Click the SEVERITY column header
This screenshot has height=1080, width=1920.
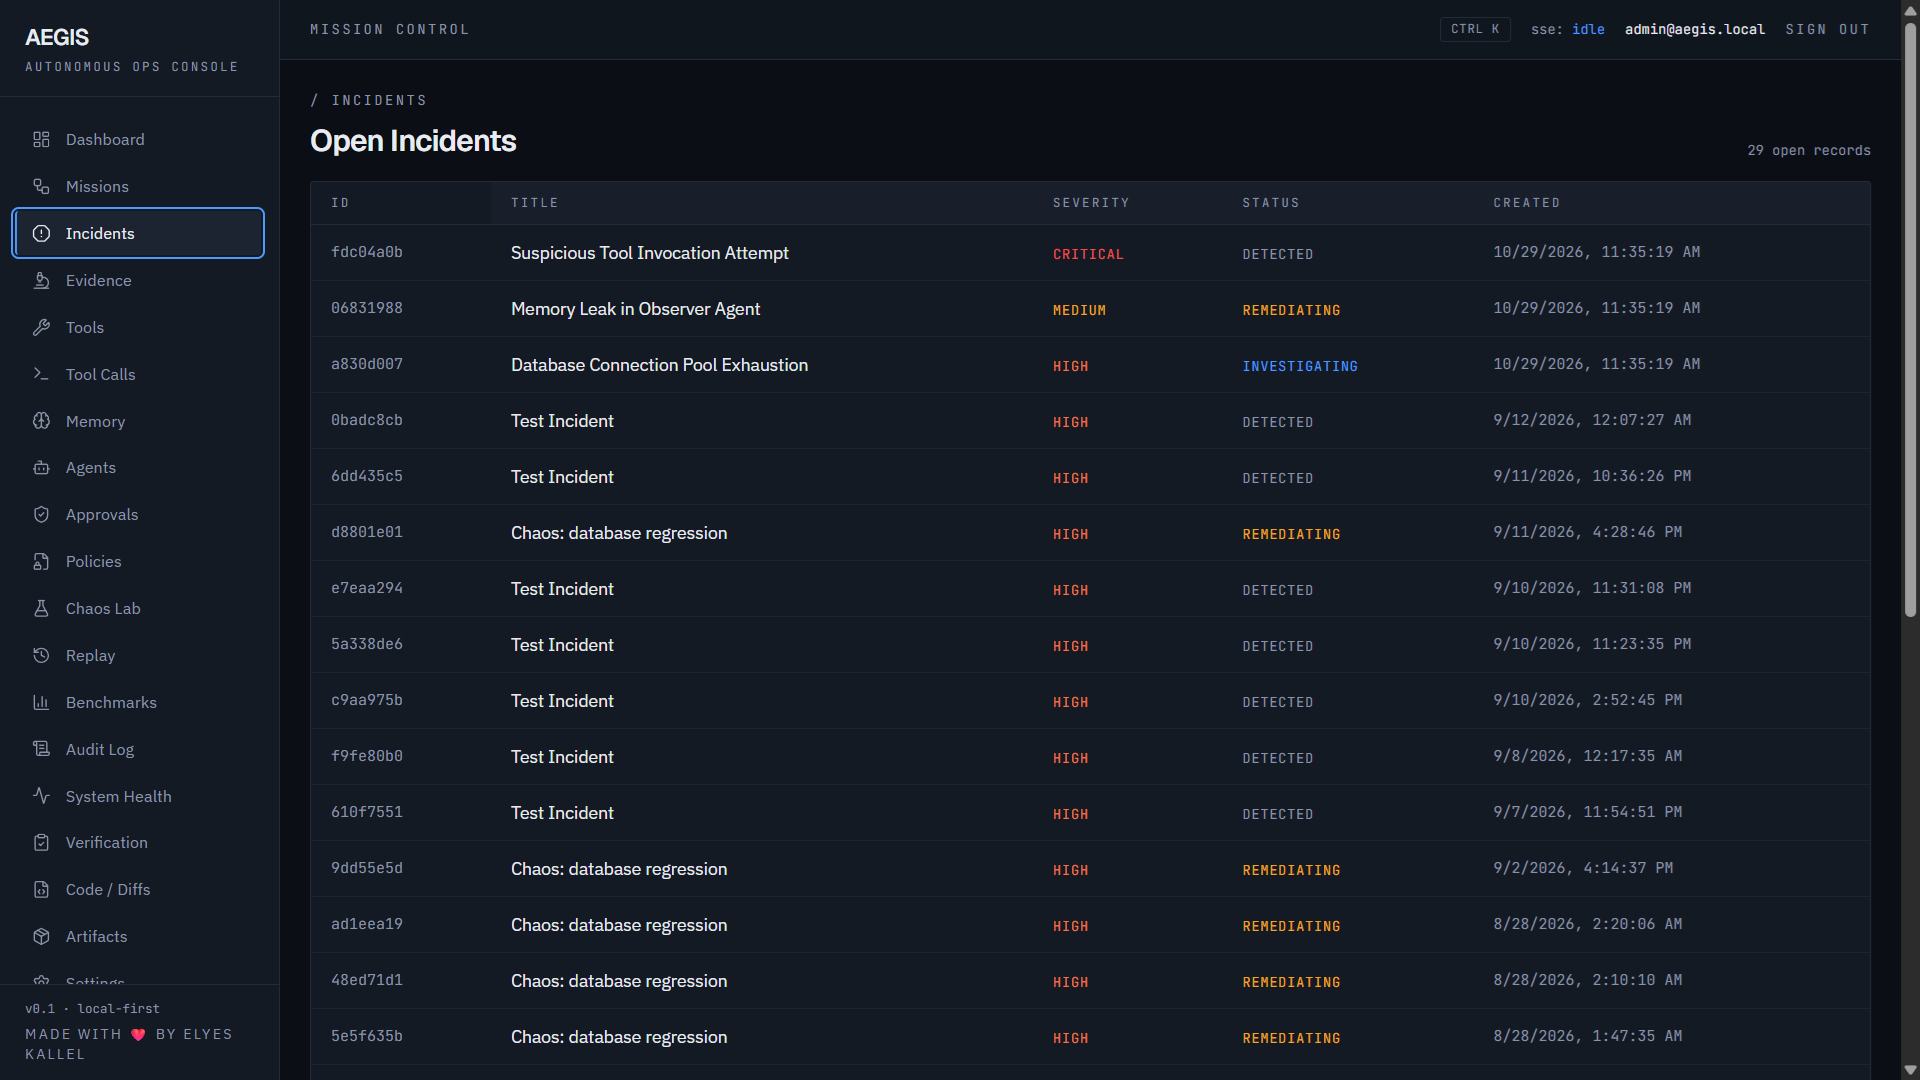coord(1091,203)
